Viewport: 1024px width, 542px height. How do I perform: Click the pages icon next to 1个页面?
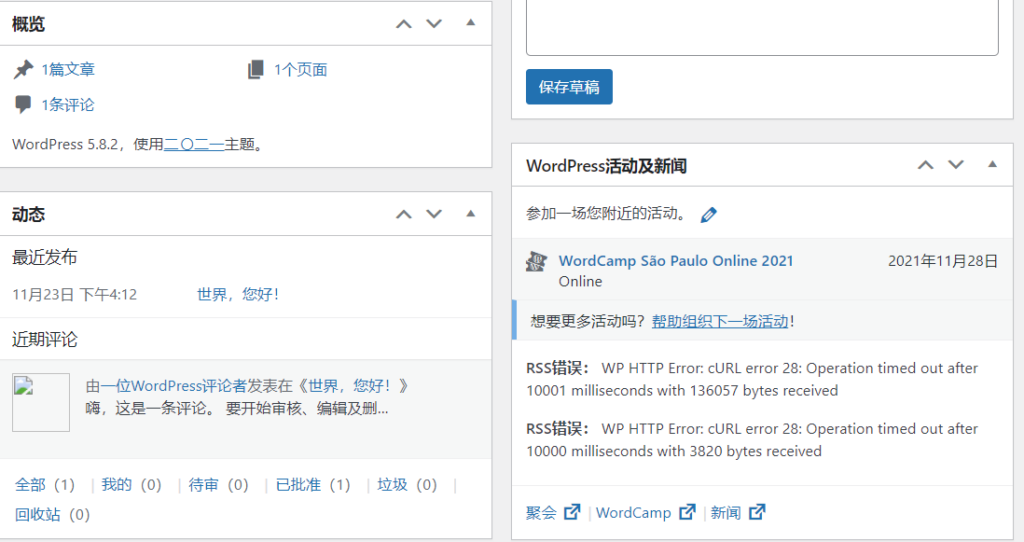[255, 69]
